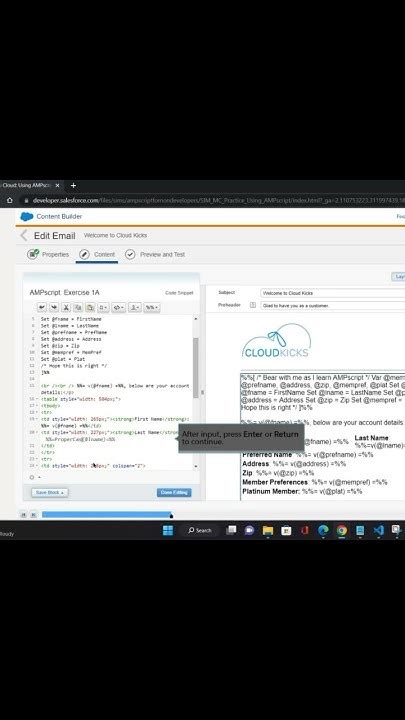Click the 'Member Preferences' preview text
405x720 pixels.
(275, 482)
